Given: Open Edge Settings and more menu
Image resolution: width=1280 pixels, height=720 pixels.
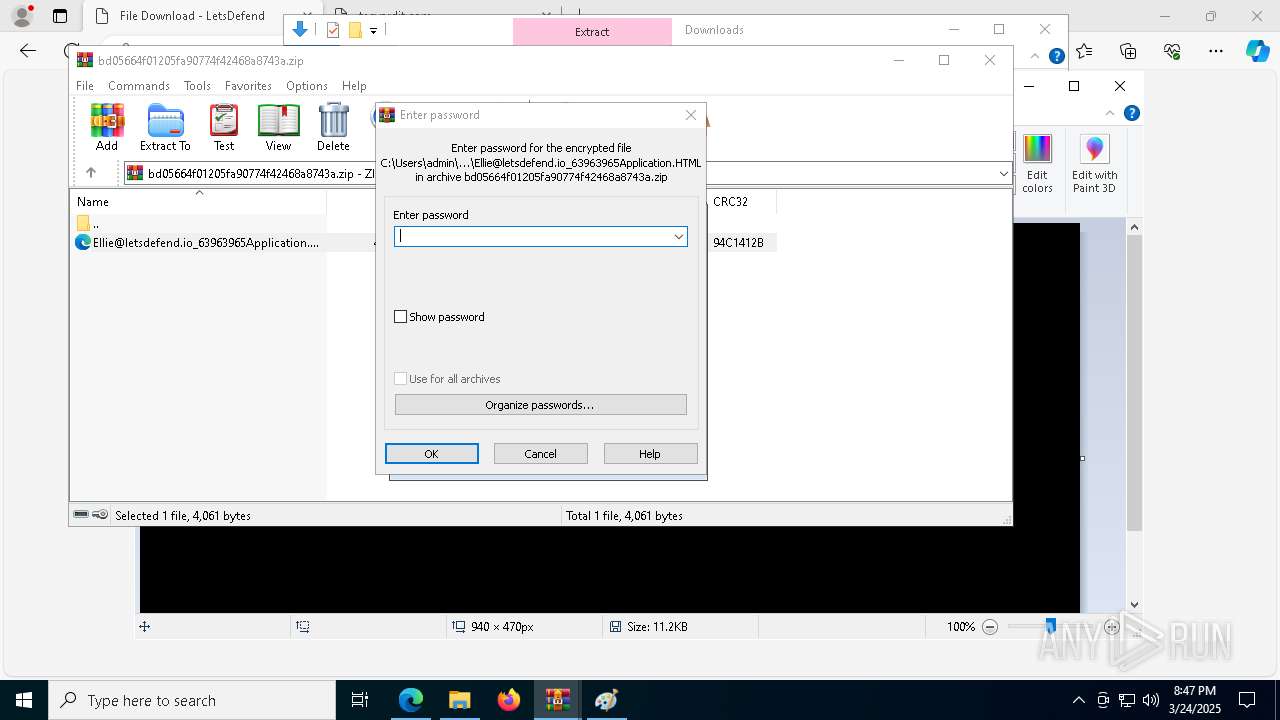Looking at the screenshot, I should point(1216,51).
